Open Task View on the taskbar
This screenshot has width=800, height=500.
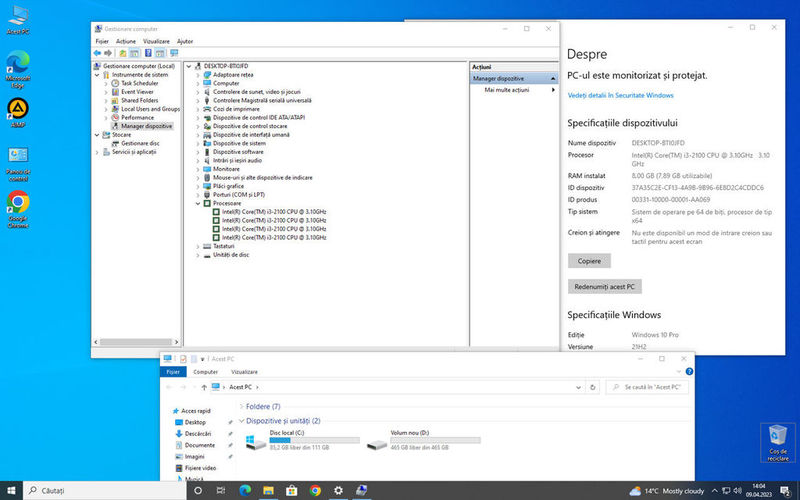220,490
